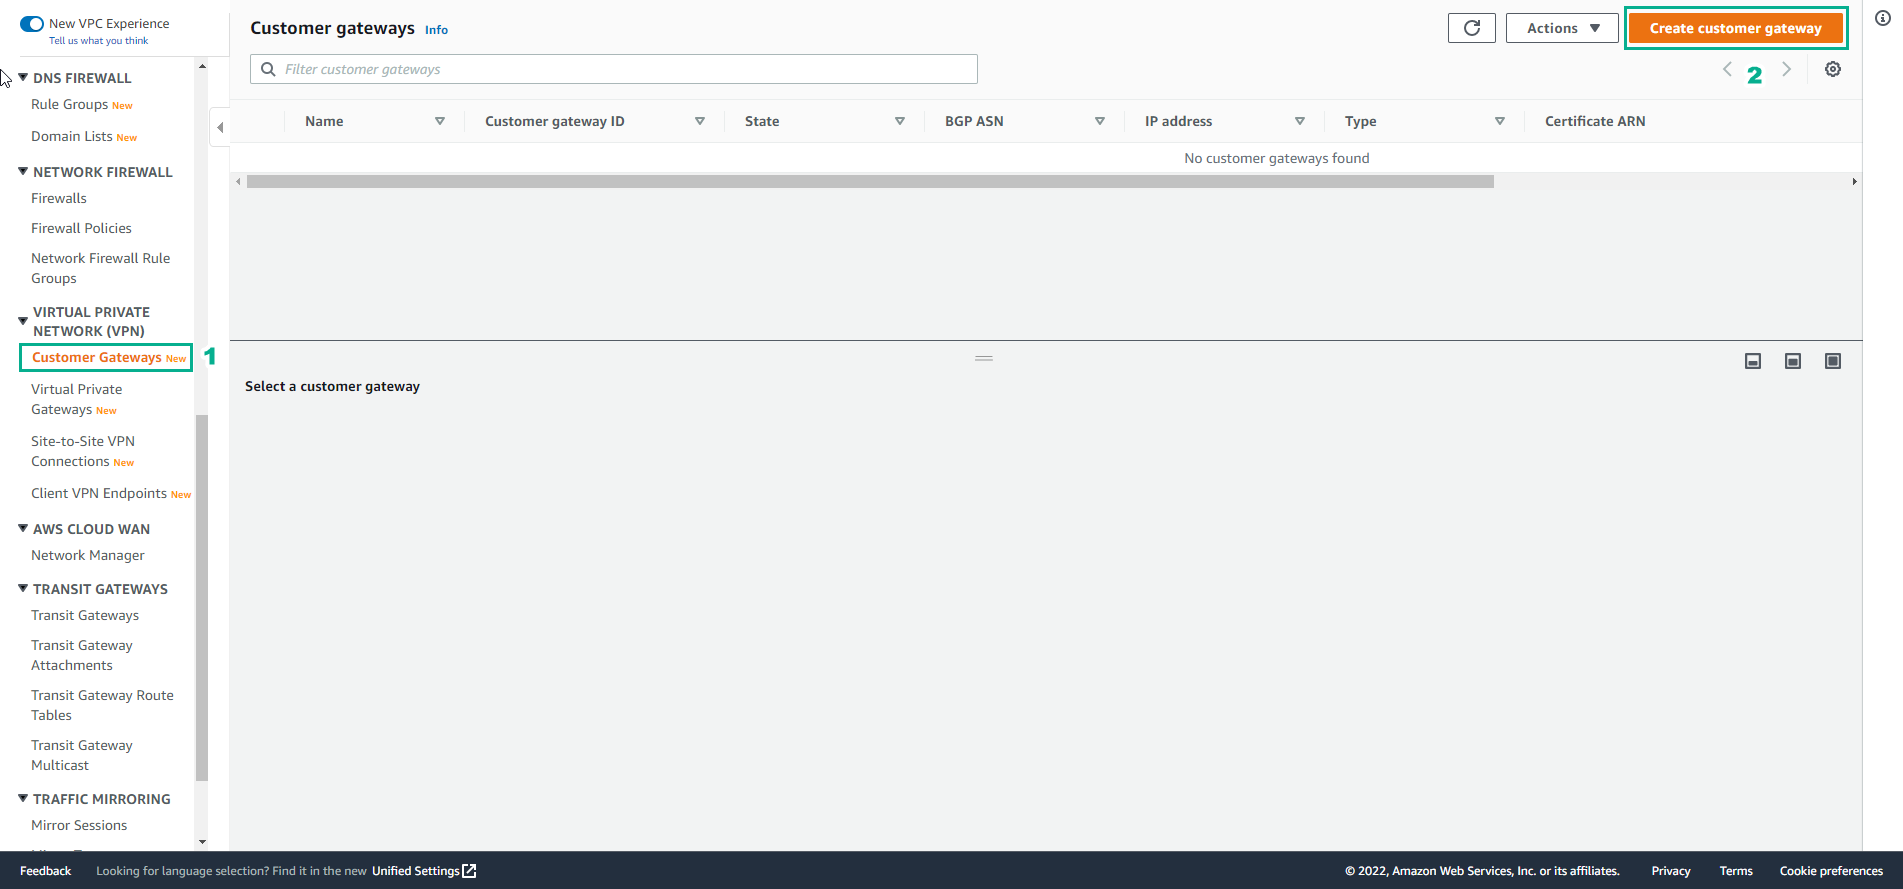Screen dimensions: 1903x889
Task: Click Feedback in footer
Action: (45, 871)
